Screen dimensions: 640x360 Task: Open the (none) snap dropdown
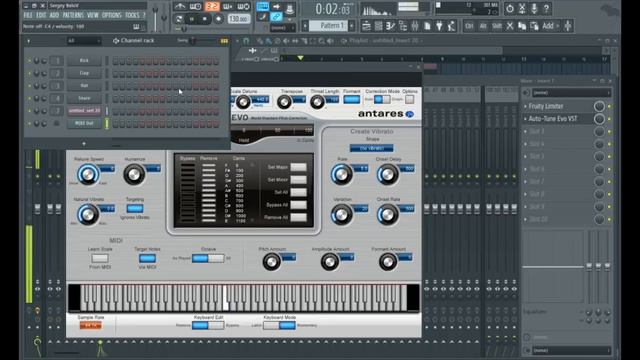pos(283,28)
